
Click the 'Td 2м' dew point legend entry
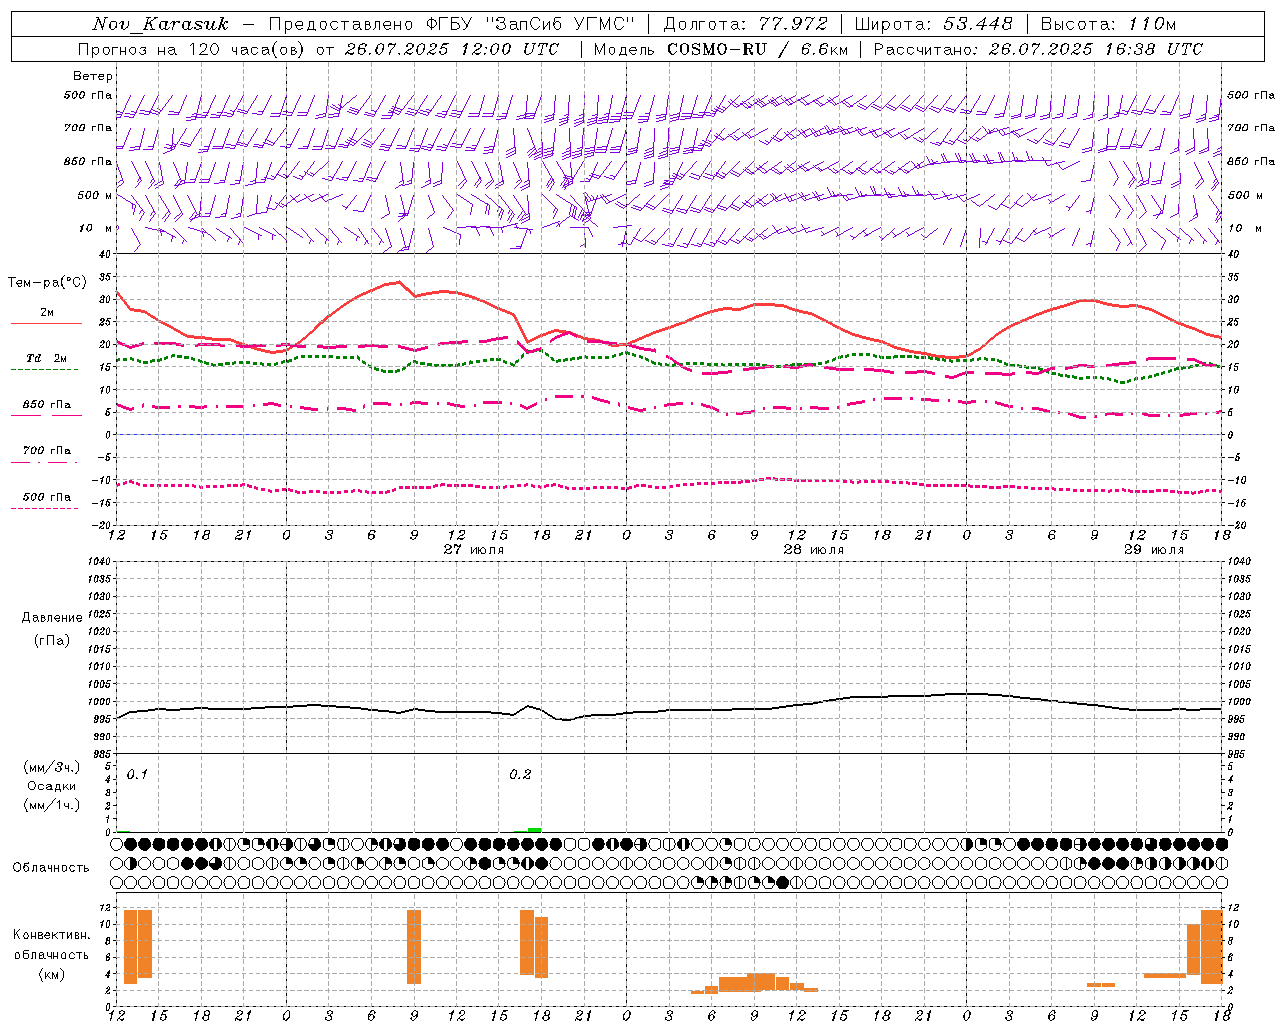click(x=46, y=358)
